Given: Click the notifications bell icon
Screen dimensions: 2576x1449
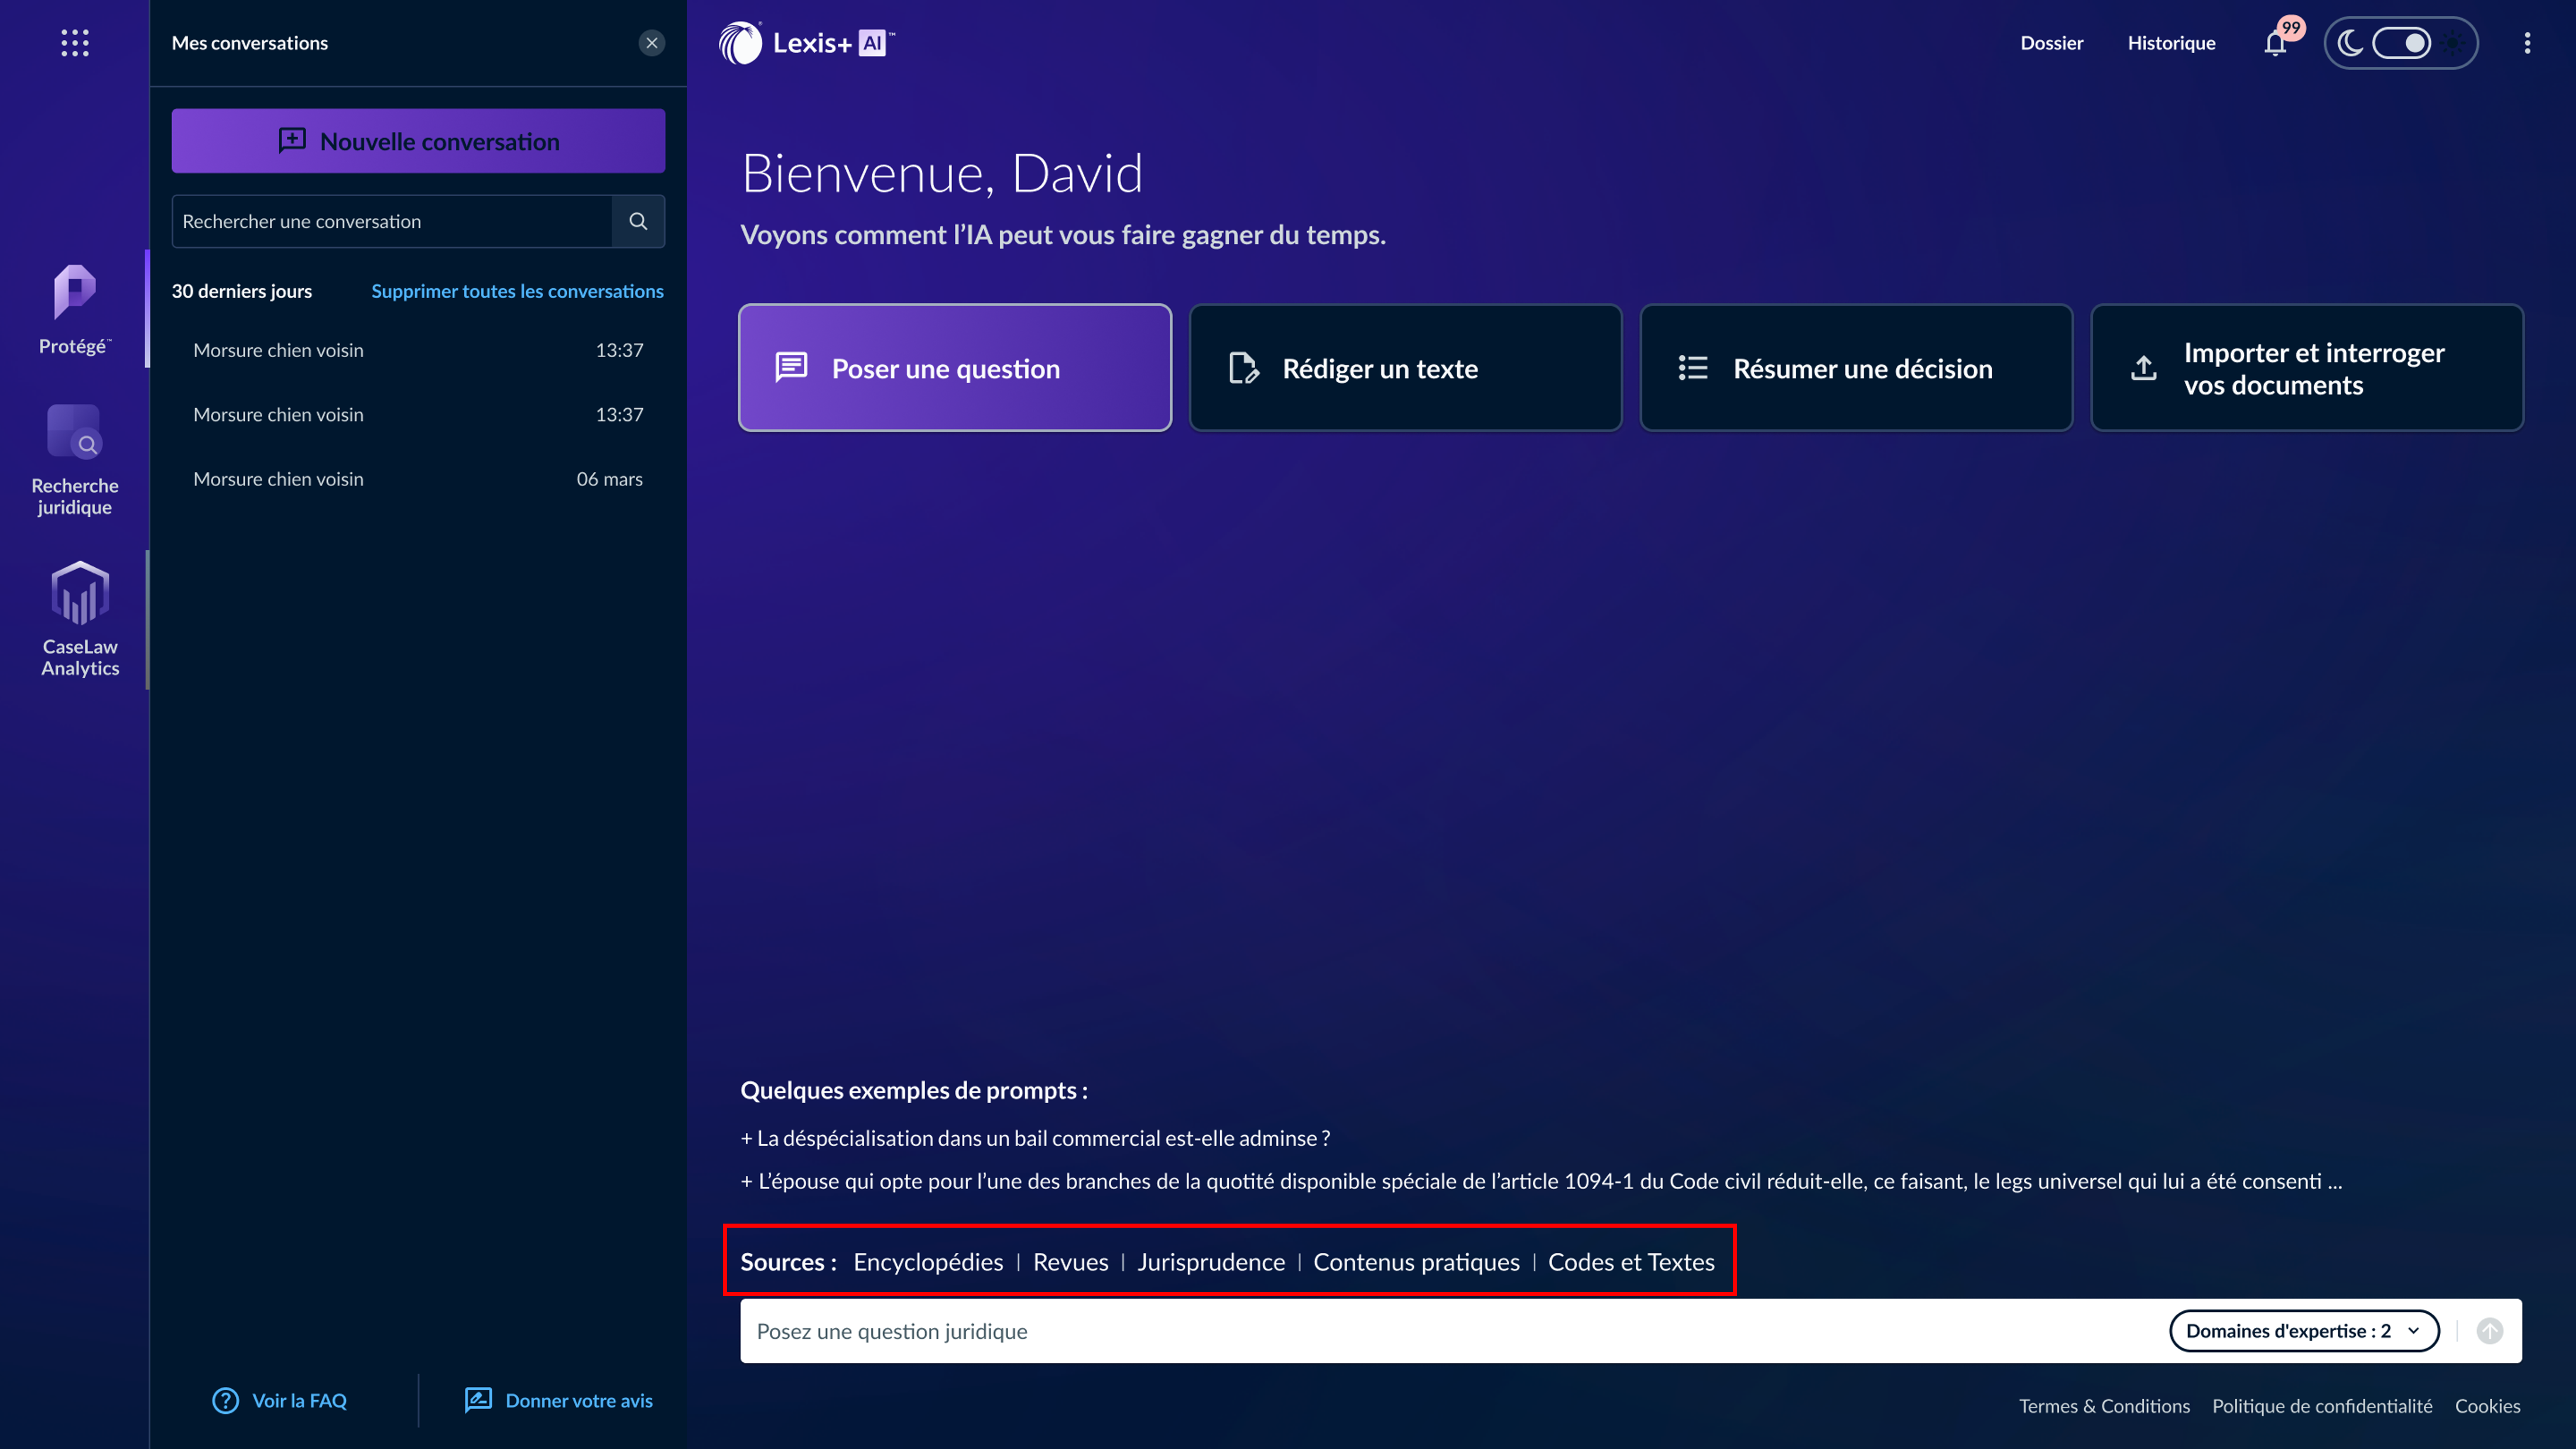Looking at the screenshot, I should tap(2275, 44).
